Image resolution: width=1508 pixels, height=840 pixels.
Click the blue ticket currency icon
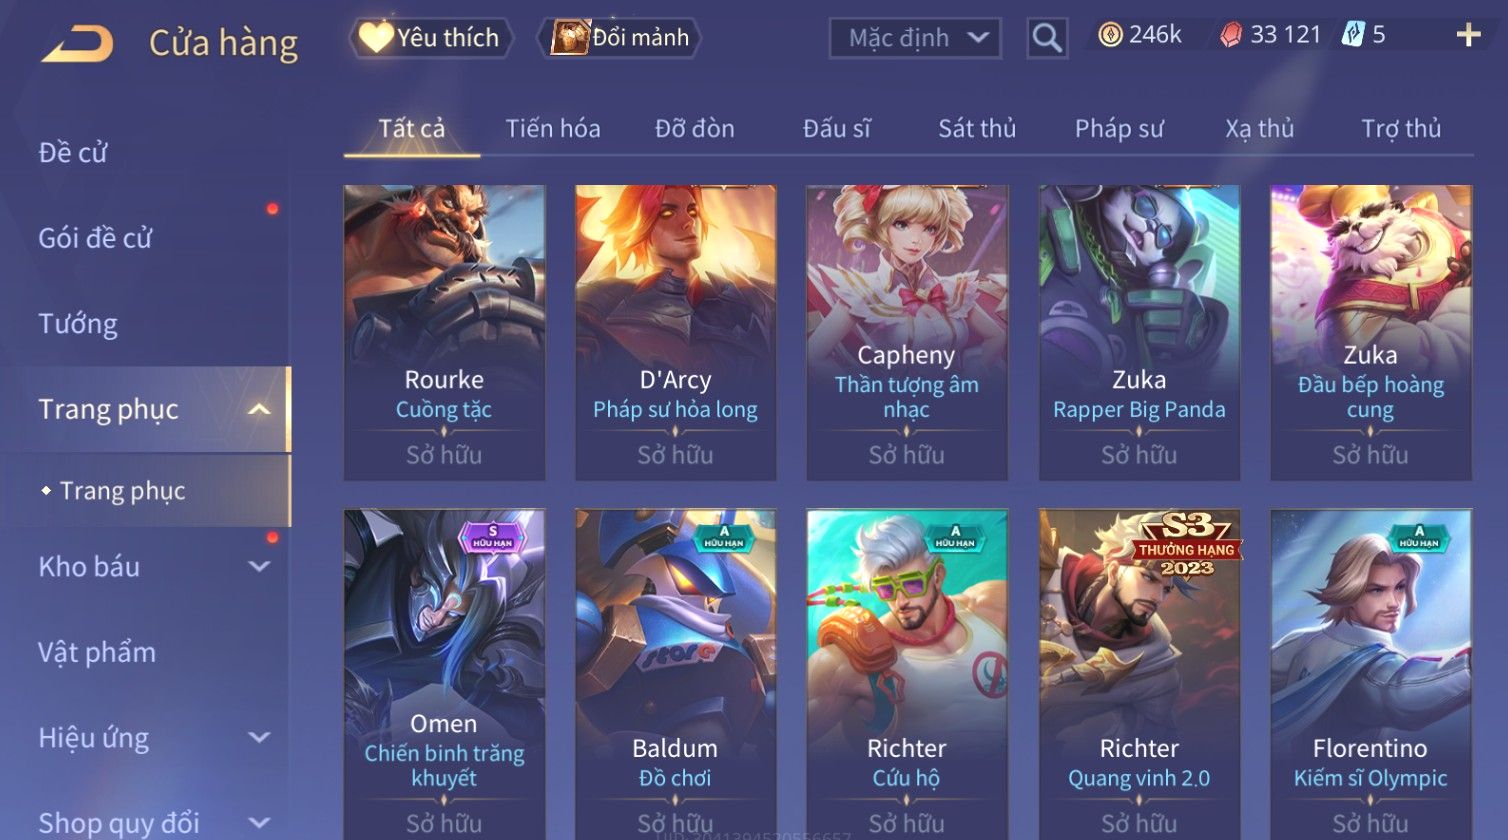[x=1352, y=36]
